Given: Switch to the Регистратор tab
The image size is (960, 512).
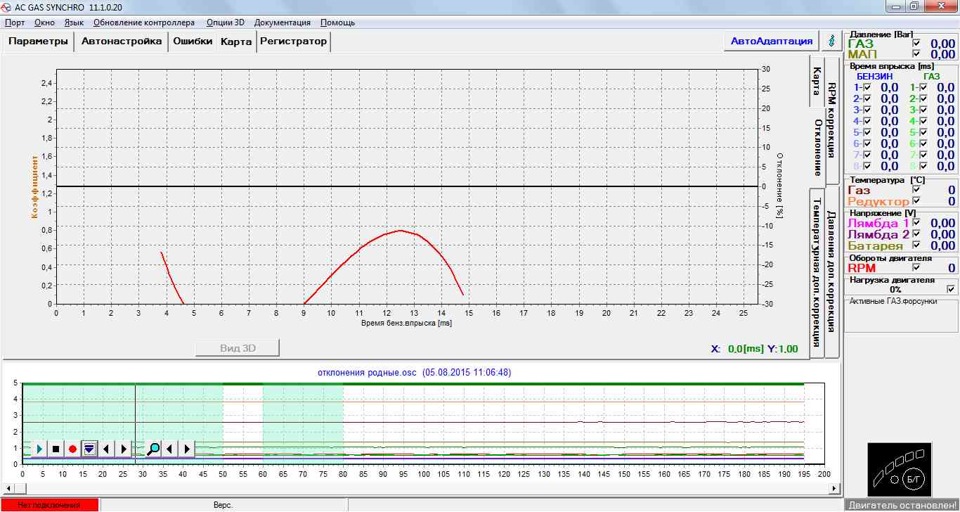Looking at the screenshot, I should click(294, 42).
